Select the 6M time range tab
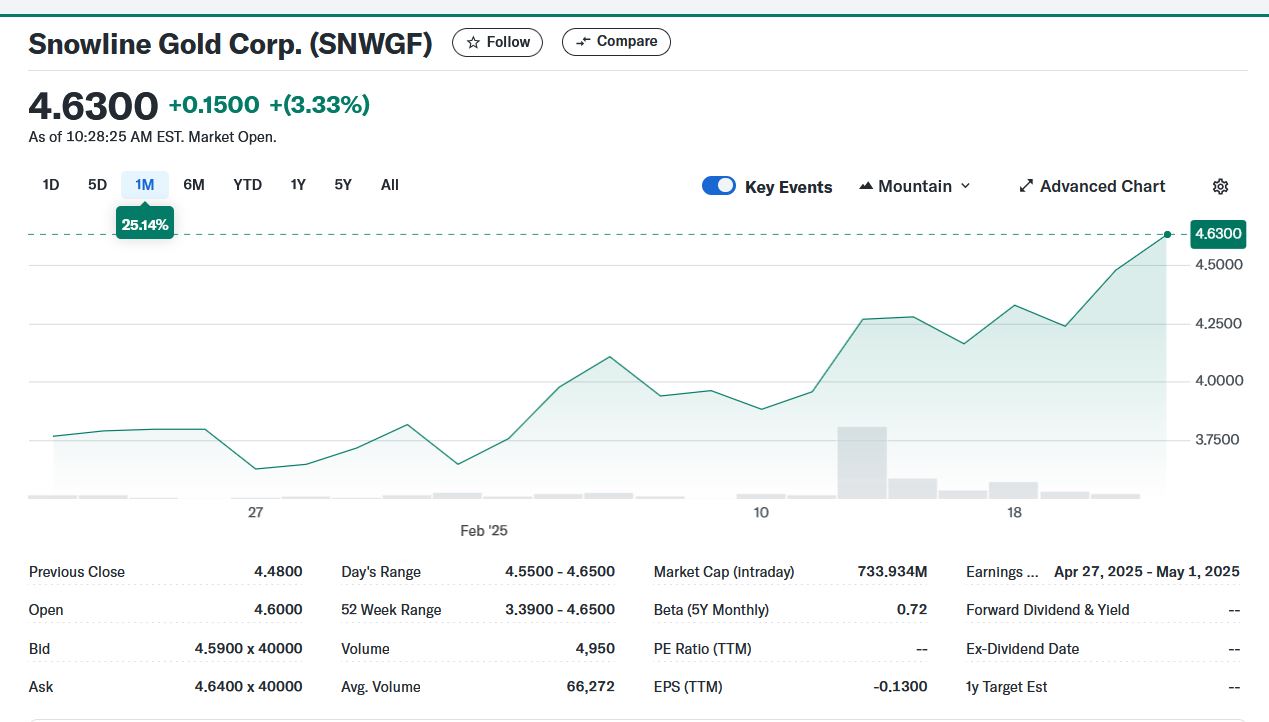 pos(194,185)
